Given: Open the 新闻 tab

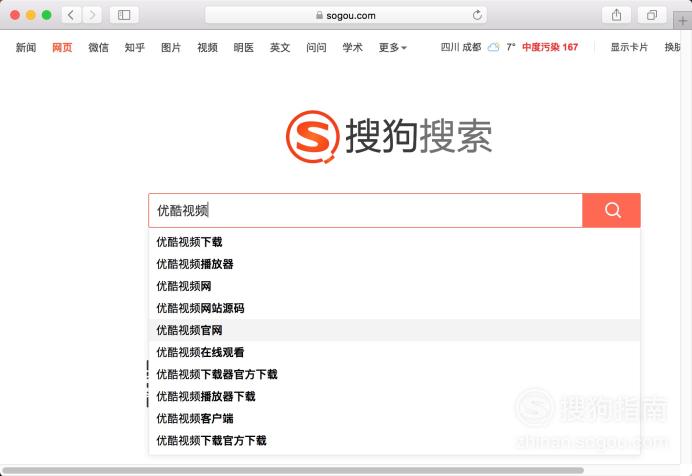Looking at the screenshot, I should 26,47.
